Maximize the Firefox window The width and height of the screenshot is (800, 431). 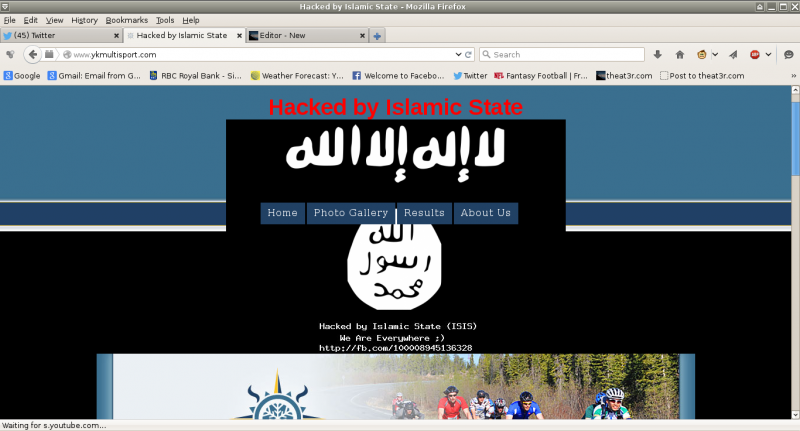pos(783,7)
